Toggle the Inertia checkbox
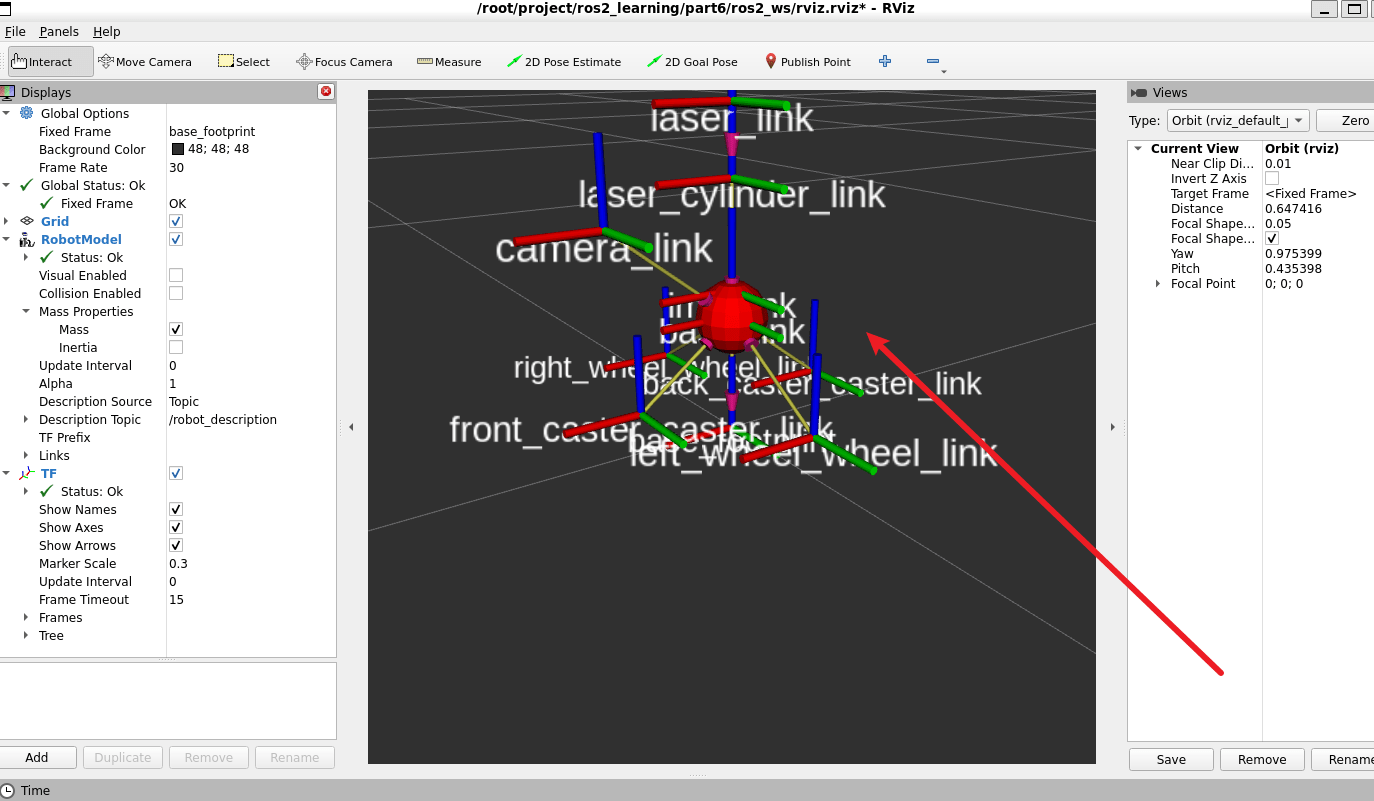This screenshot has width=1374, height=801. click(x=176, y=347)
